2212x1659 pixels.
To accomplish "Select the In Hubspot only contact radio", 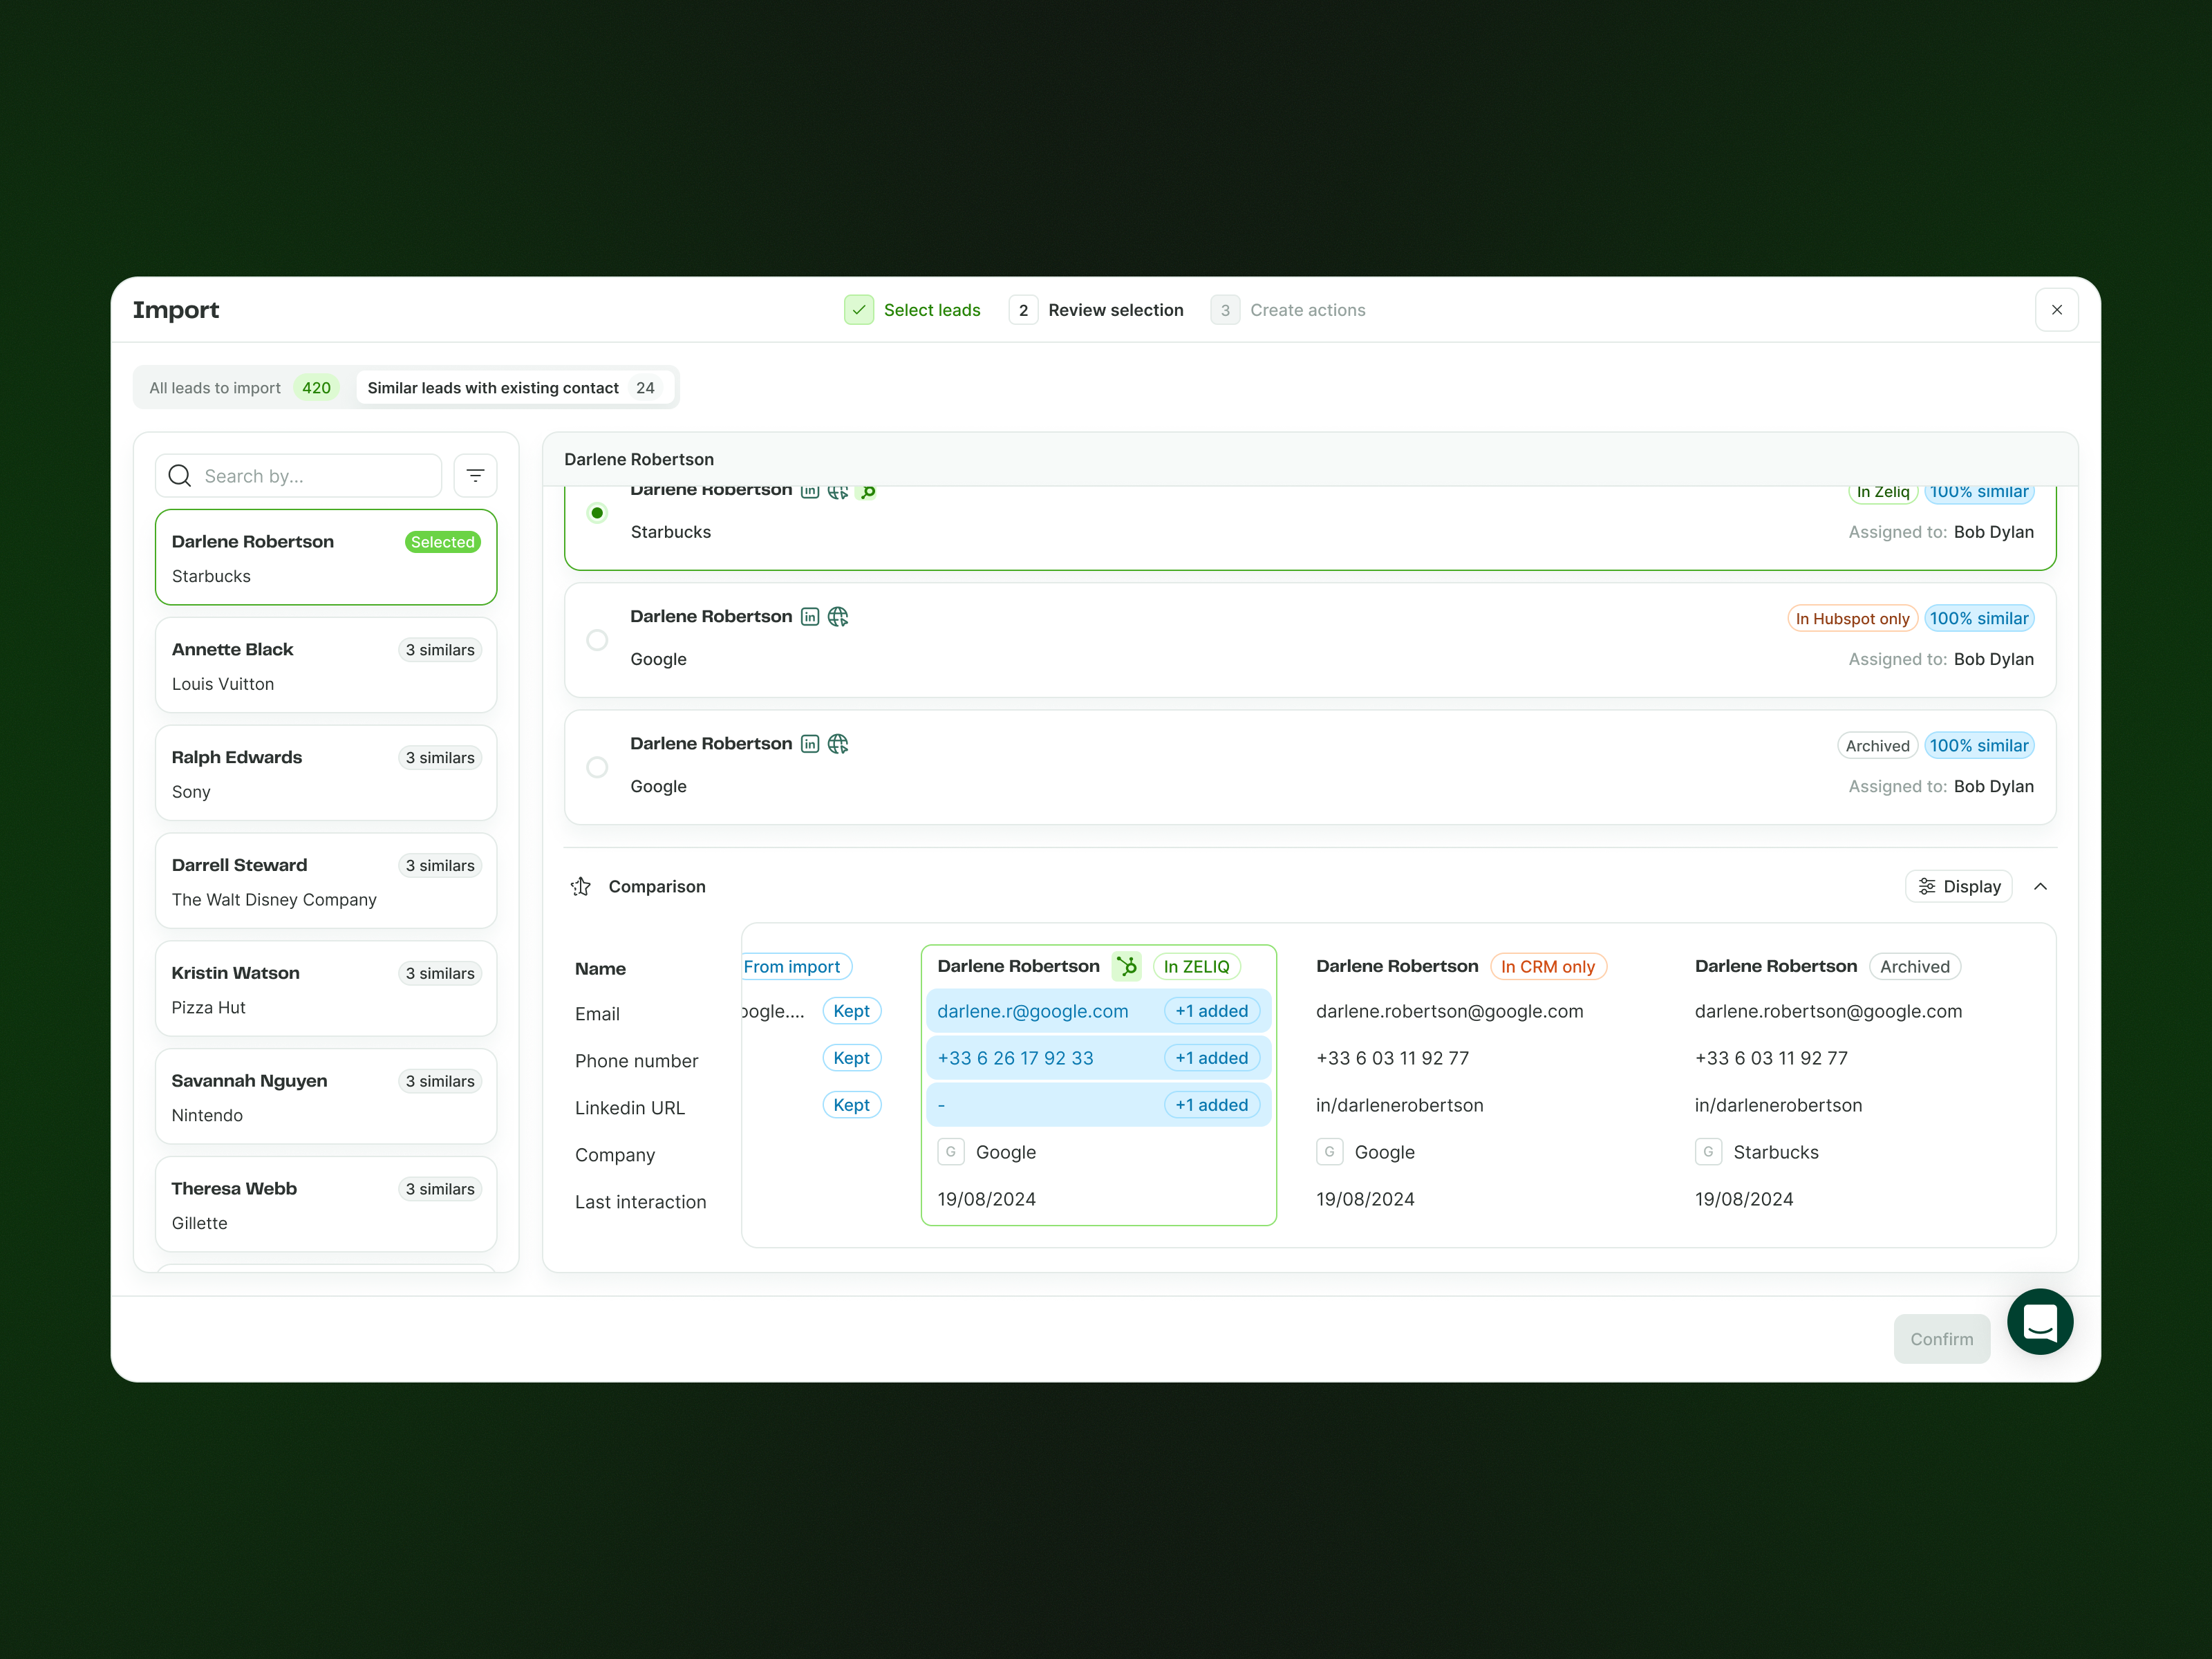I will tap(597, 640).
